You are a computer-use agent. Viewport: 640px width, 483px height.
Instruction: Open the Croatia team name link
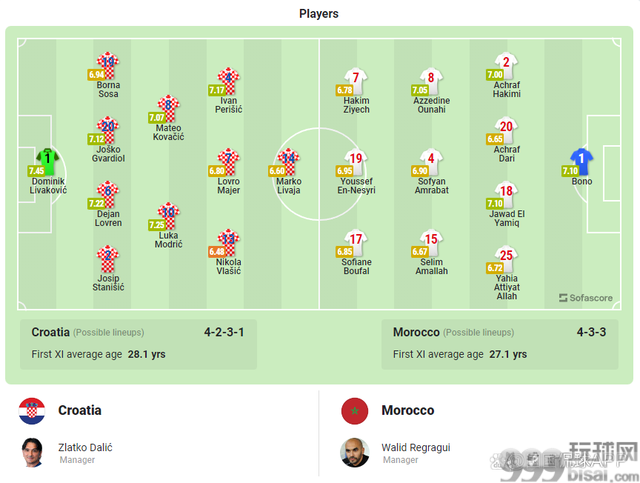point(80,410)
